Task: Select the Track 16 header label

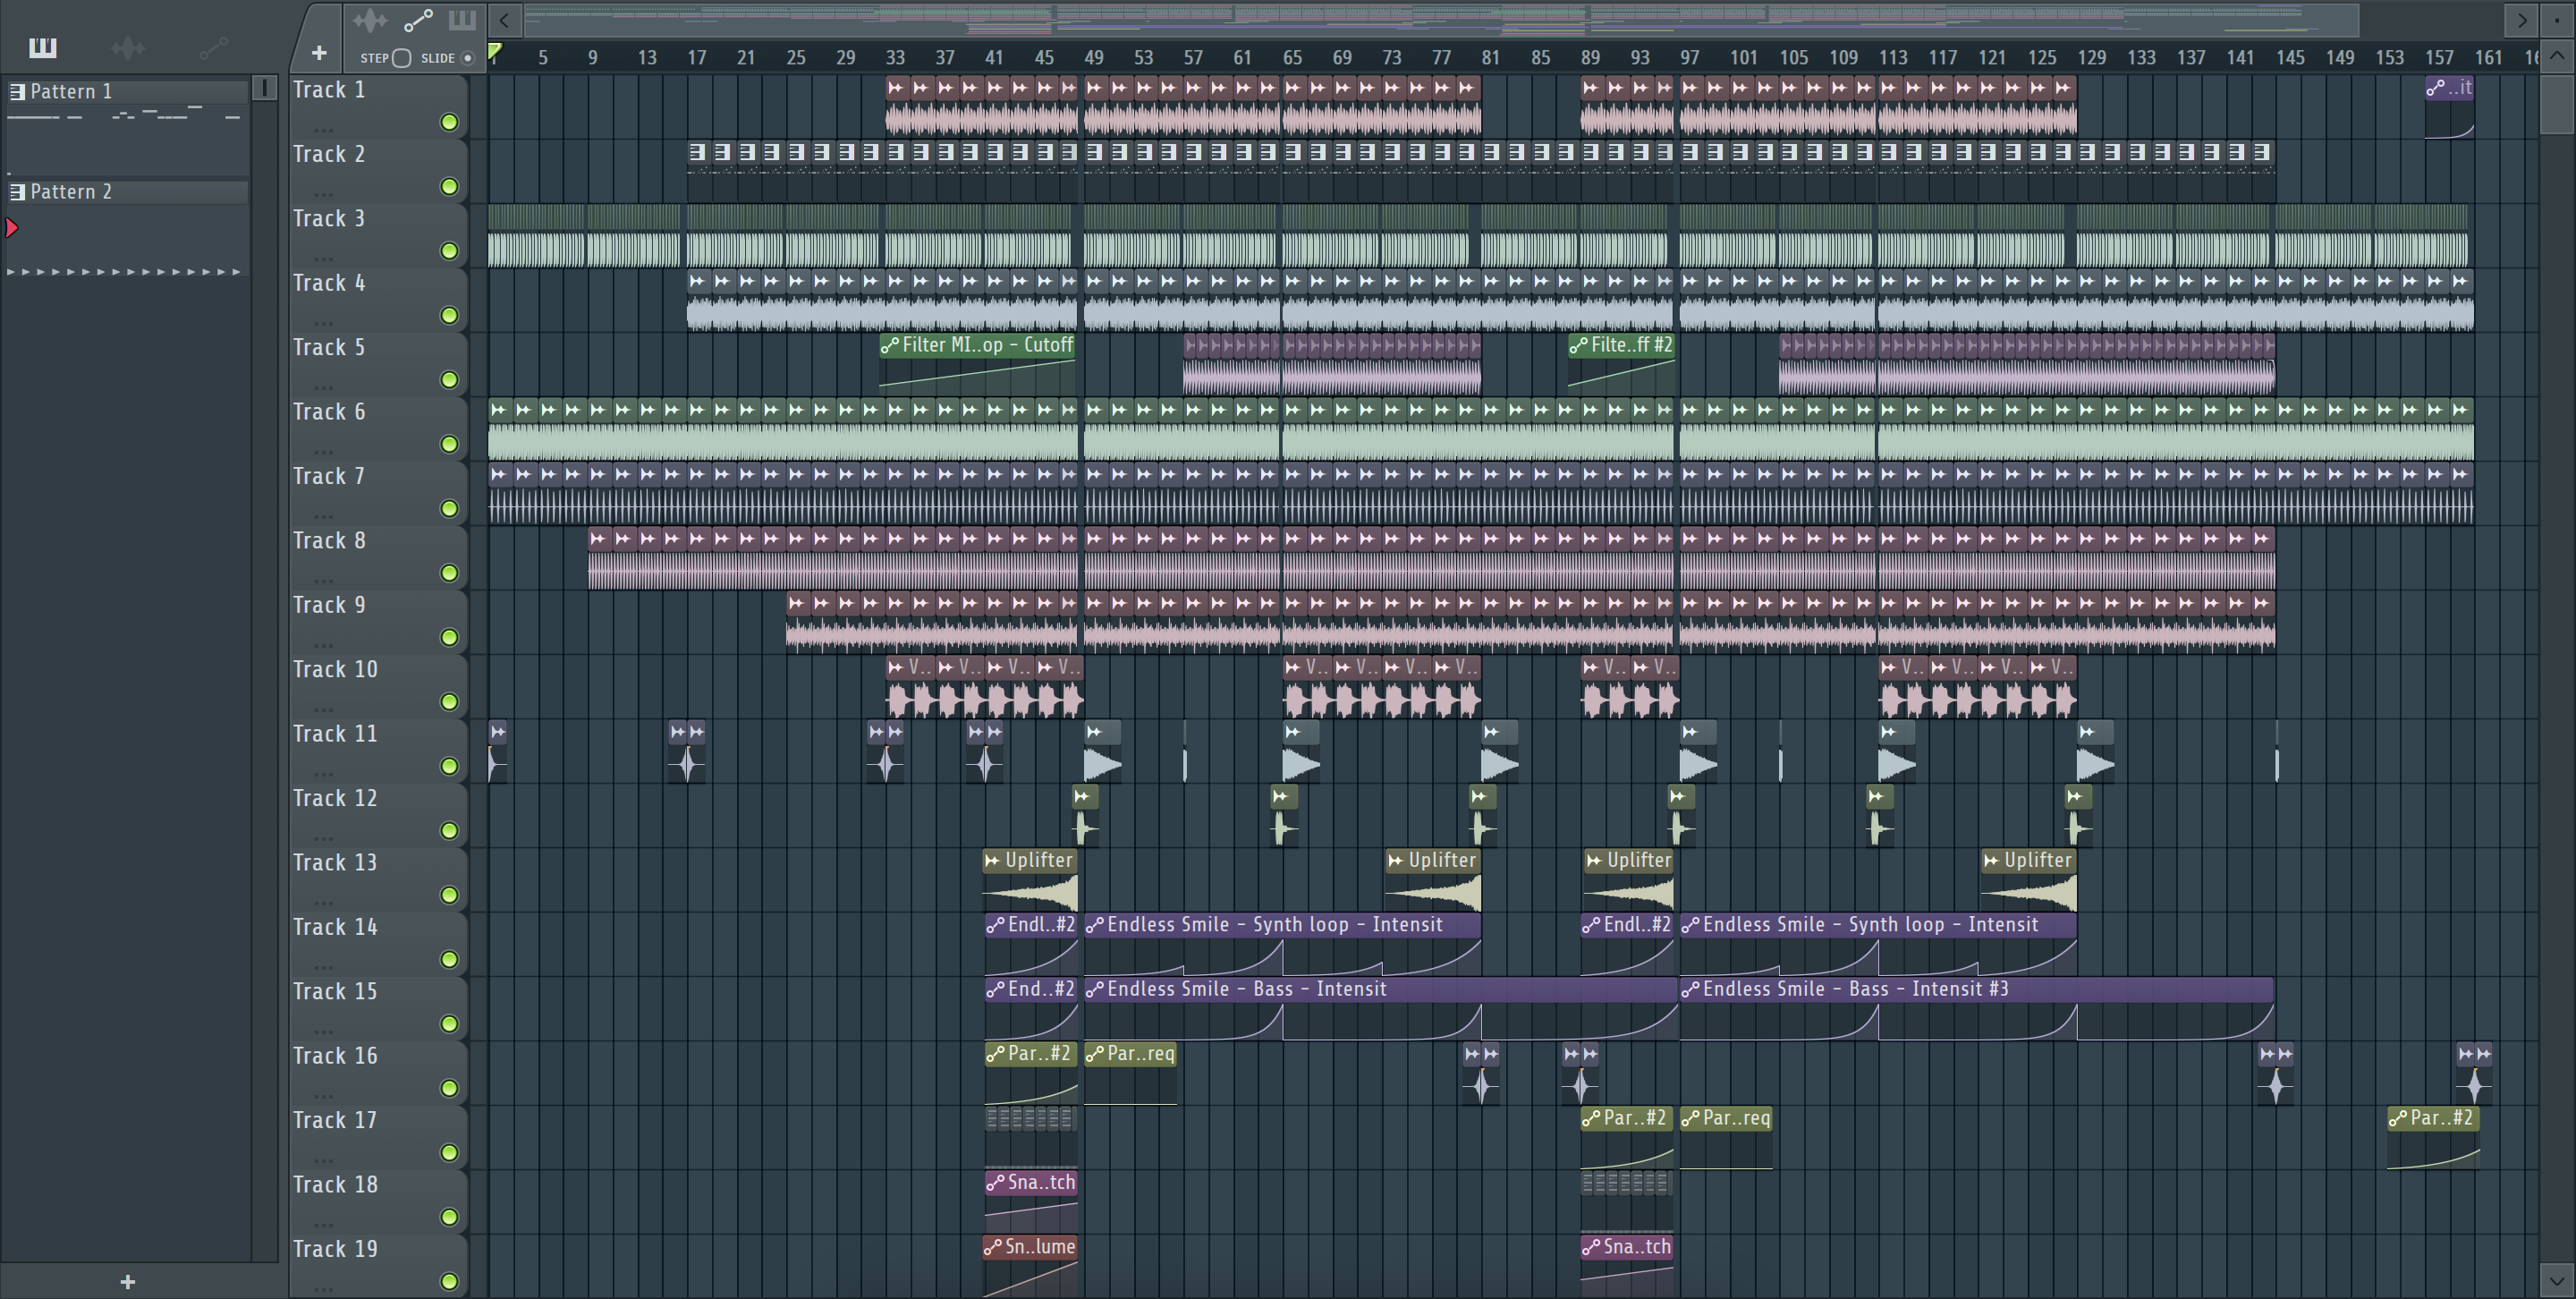Action: (x=335, y=1056)
